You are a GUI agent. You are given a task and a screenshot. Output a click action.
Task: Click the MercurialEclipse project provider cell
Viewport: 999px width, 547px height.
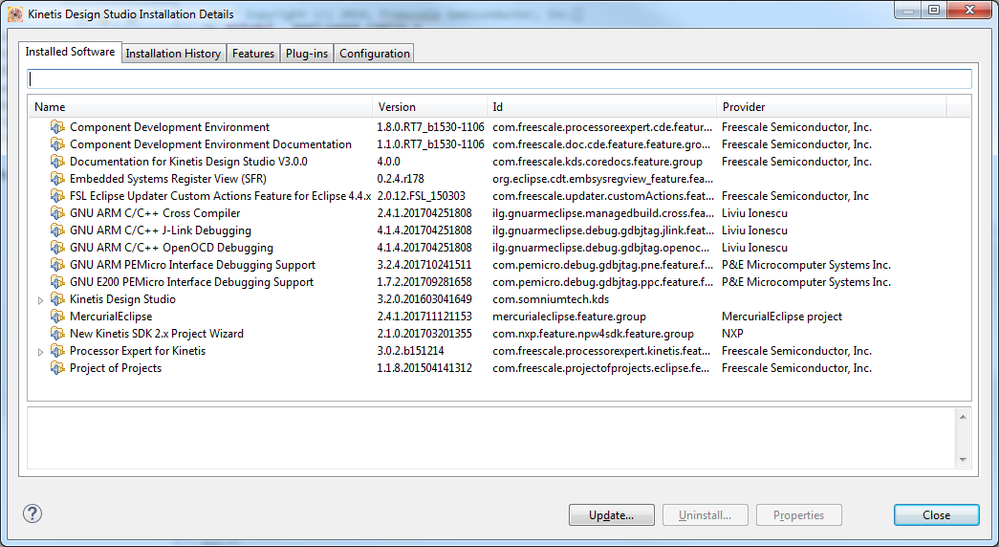click(x=782, y=316)
